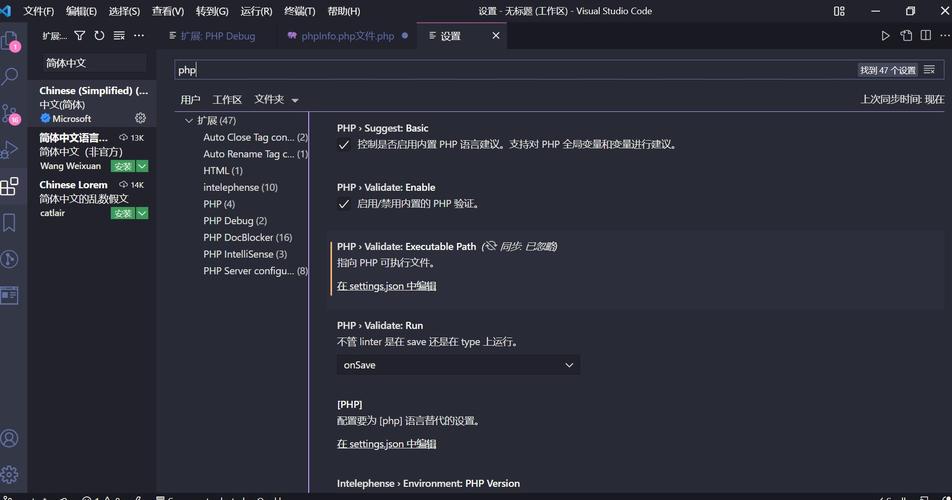Open install dropdown arrow for catlair extension
Image resolution: width=952 pixels, height=500 pixels.
pyautogui.click(x=142, y=213)
